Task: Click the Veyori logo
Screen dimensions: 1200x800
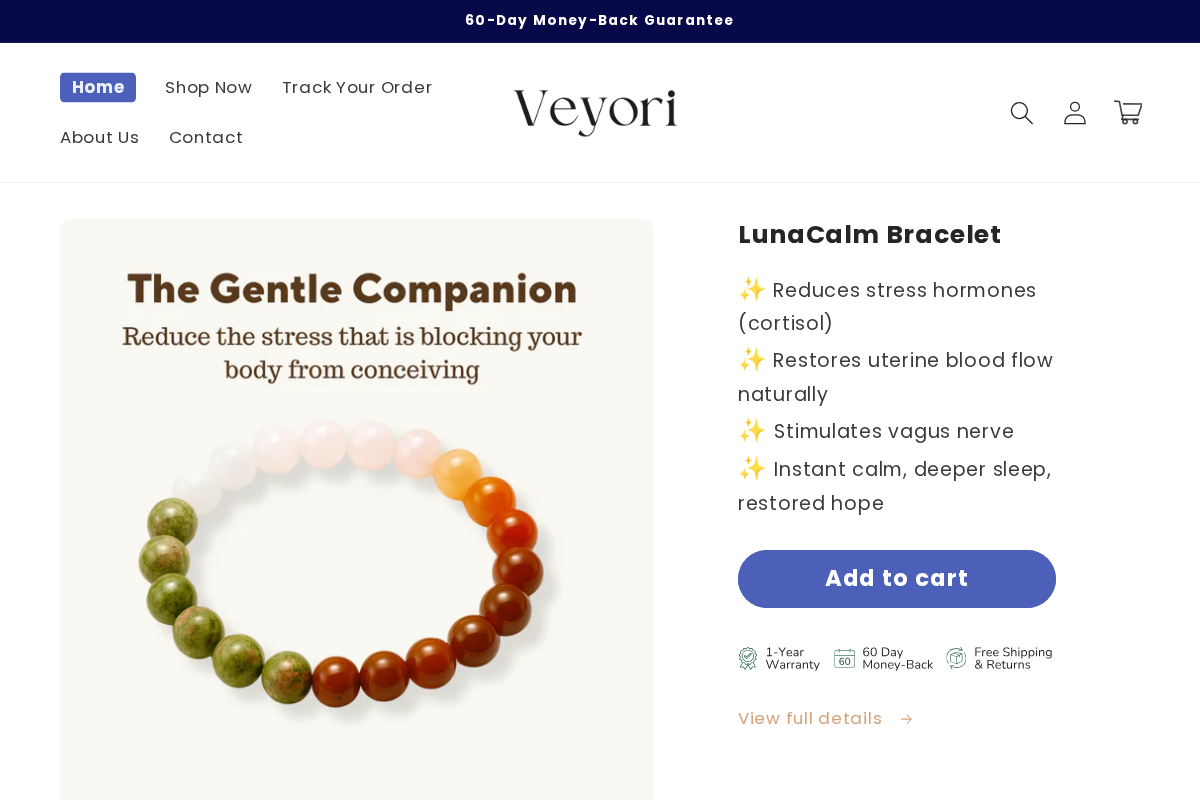Action: pos(596,112)
